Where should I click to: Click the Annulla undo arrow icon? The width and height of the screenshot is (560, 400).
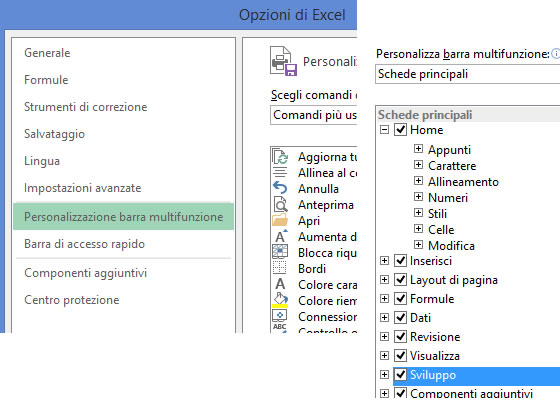click(x=280, y=188)
